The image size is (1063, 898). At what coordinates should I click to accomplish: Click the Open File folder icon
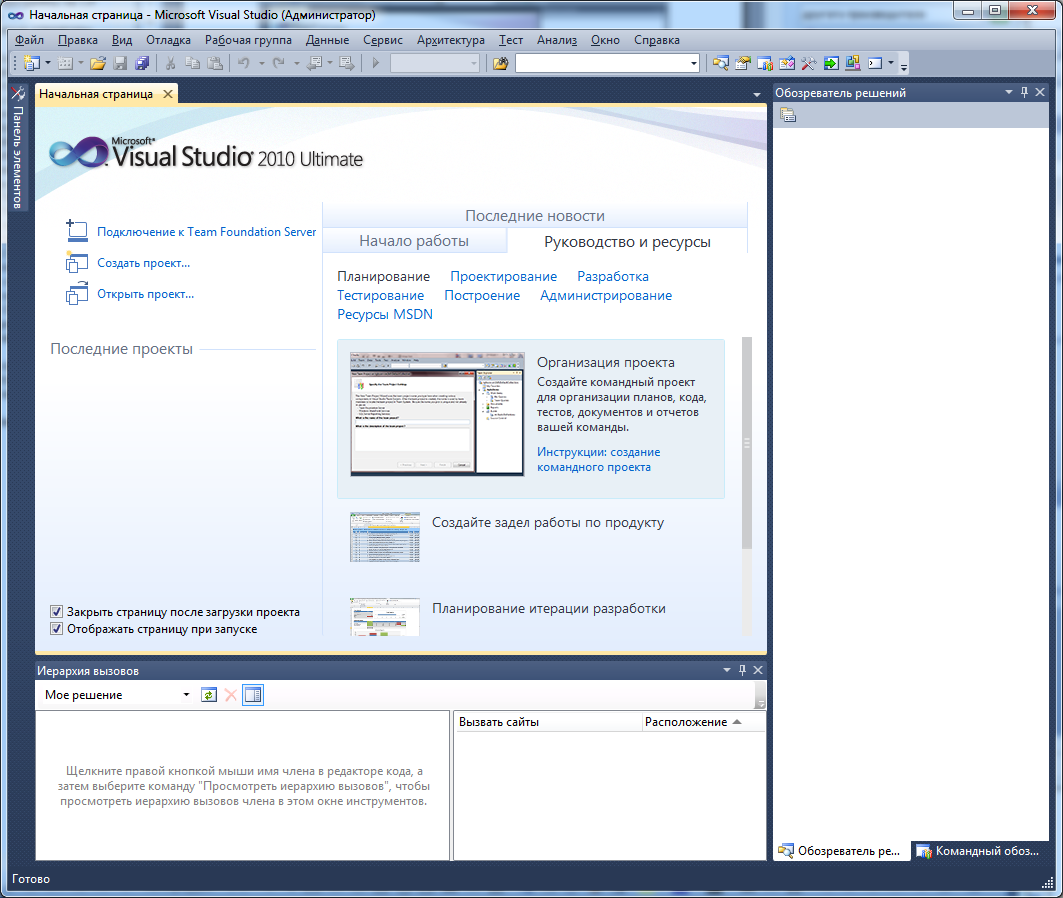click(98, 63)
